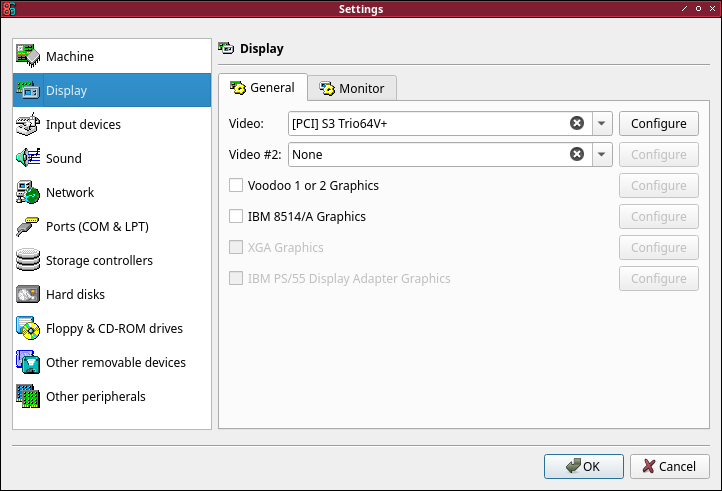
Task: Select Floppy & CD-ROM drives category
Action: 112,328
